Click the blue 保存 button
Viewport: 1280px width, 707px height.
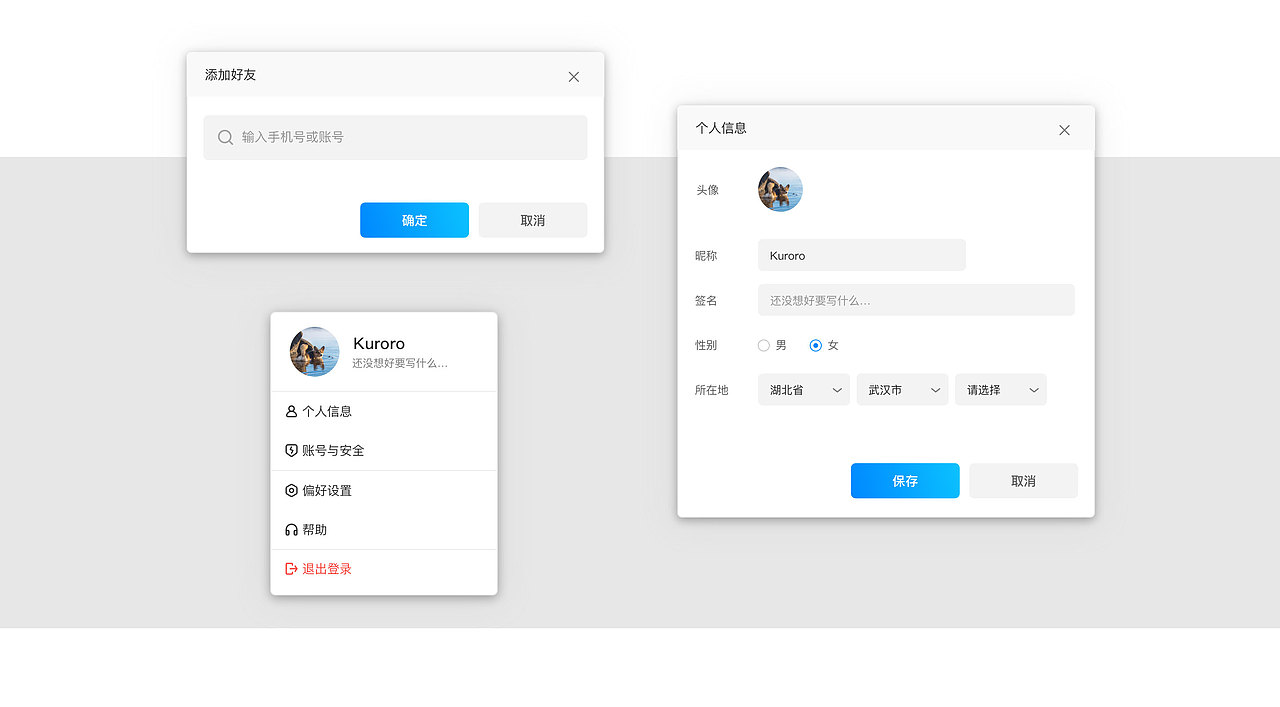click(x=905, y=481)
